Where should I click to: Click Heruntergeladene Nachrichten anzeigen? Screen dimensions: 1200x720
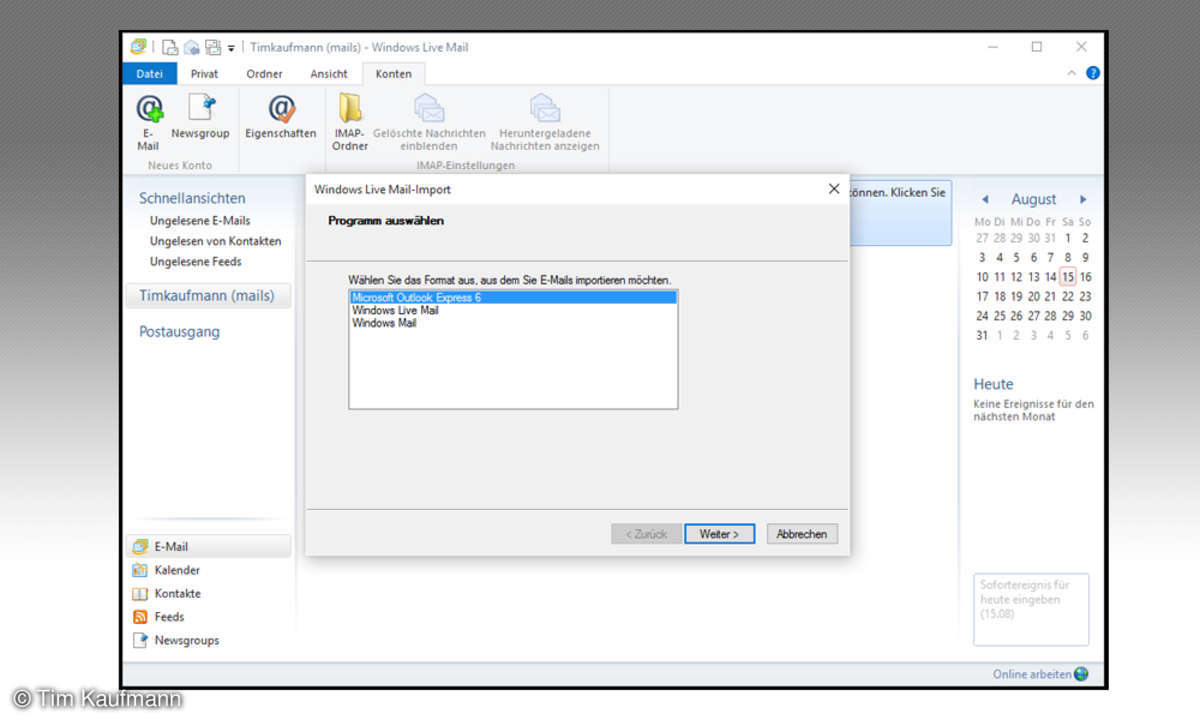(x=545, y=121)
